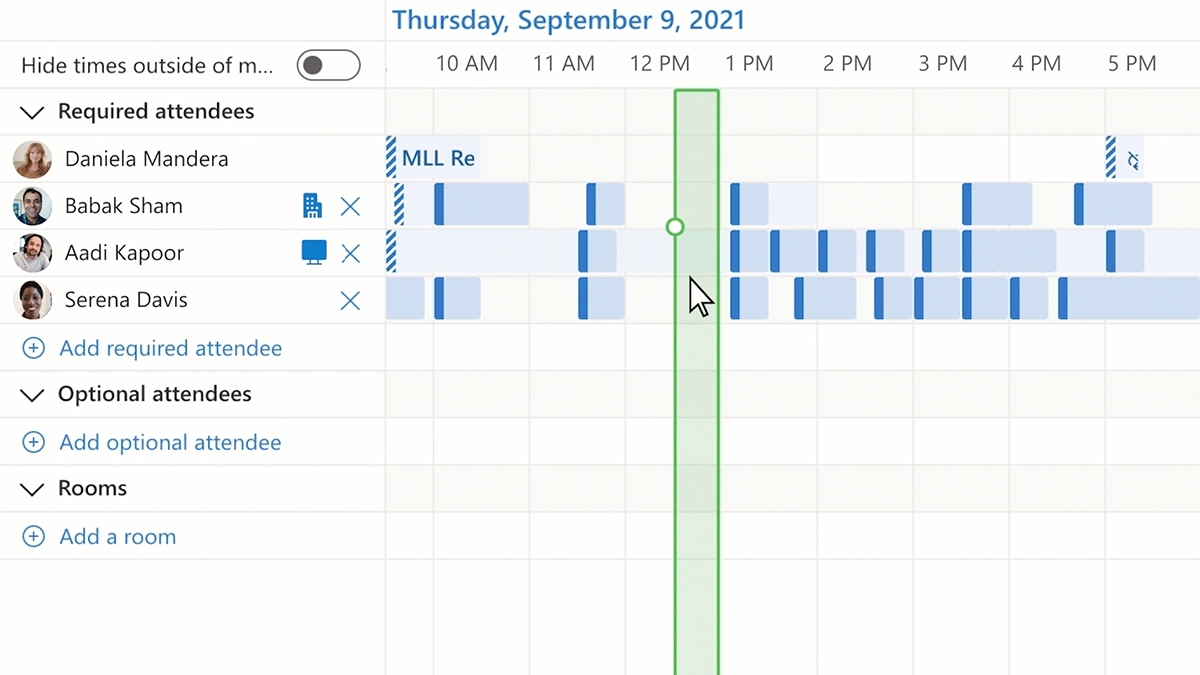
Task: Open Daniela Mandera's MLL Re event
Action: pos(438,159)
